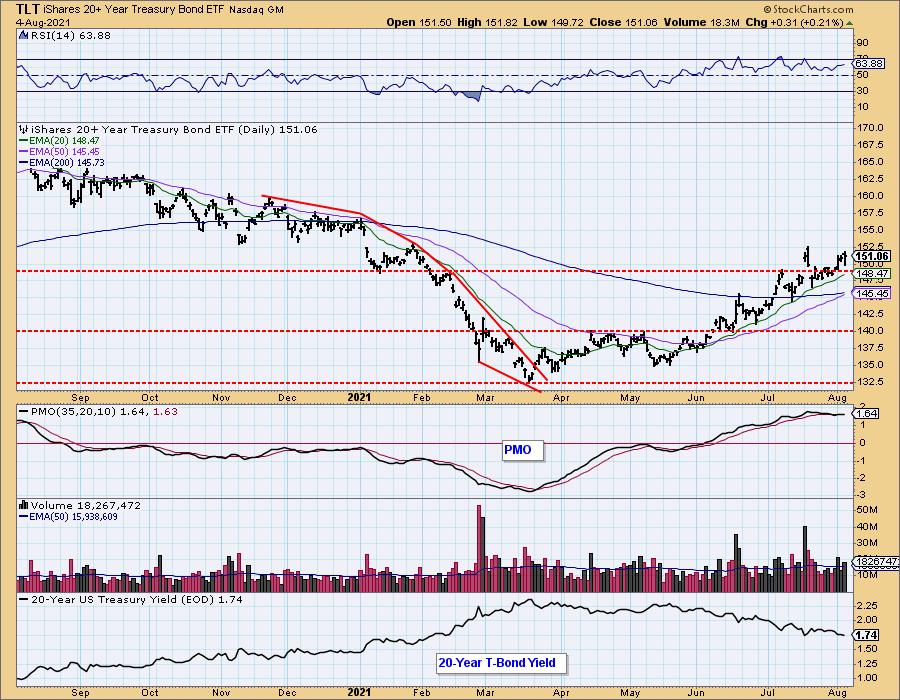The height and width of the screenshot is (700, 900).
Task: Click the Low 149.72 value
Action: 553,22
